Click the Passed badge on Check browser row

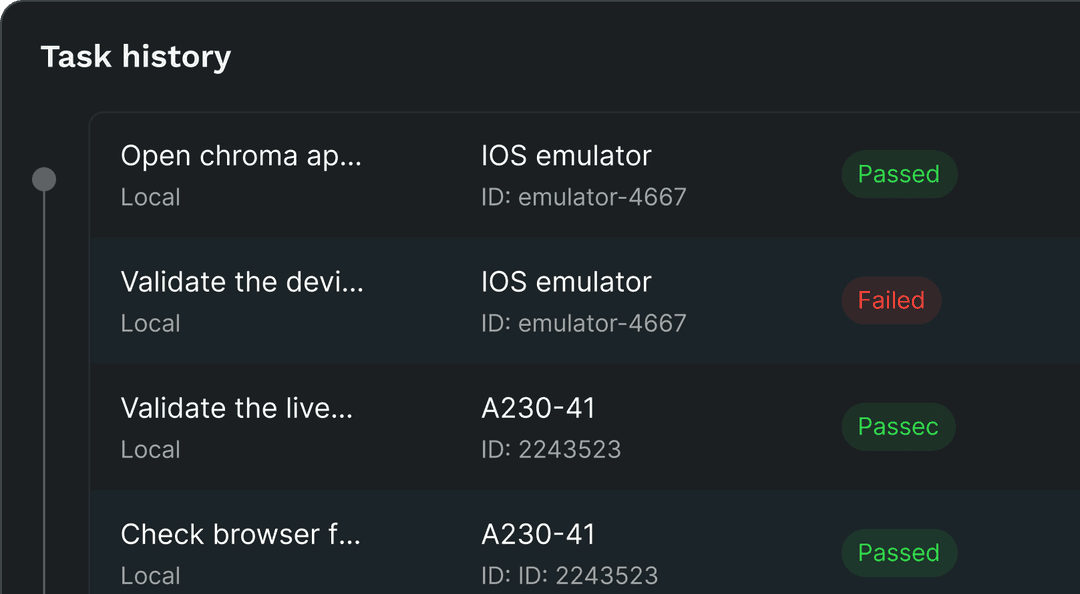[x=898, y=553]
